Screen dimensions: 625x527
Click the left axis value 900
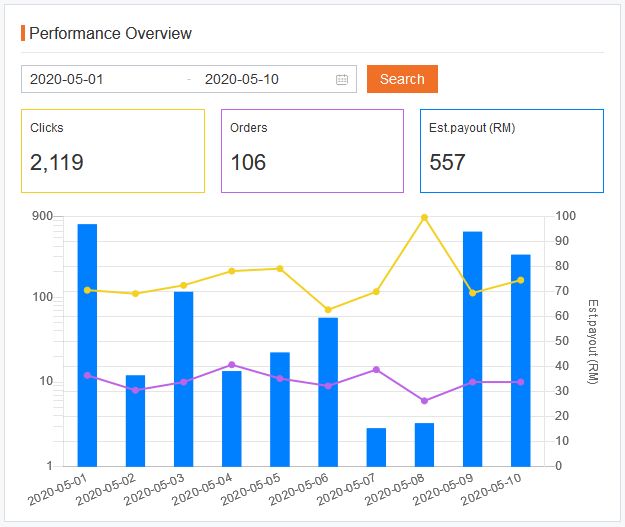[x=42, y=216]
